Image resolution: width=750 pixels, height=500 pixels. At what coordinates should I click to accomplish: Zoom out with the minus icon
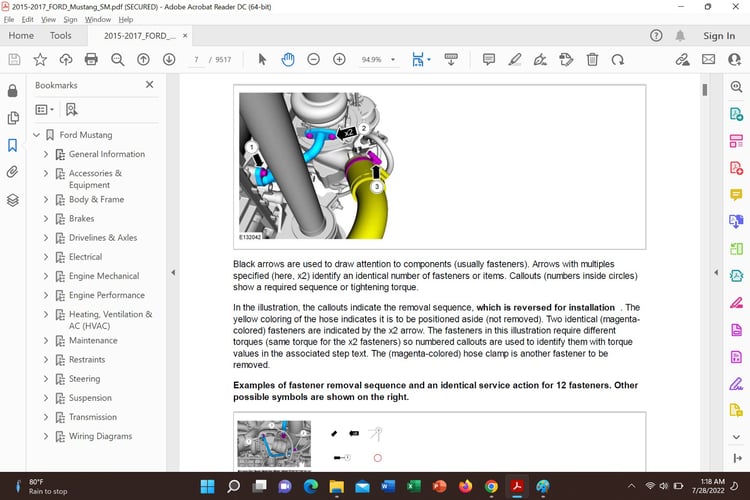(x=313, y=59)
